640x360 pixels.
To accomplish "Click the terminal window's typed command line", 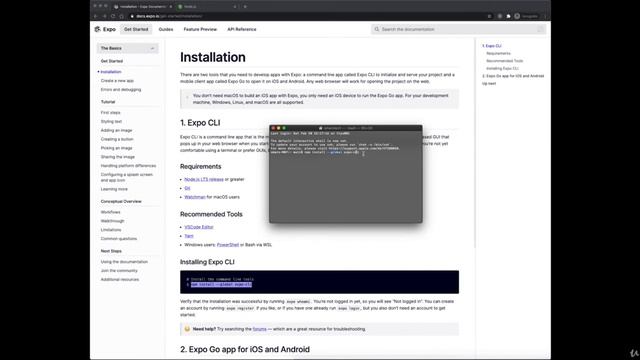I will (x=315, y=152).
